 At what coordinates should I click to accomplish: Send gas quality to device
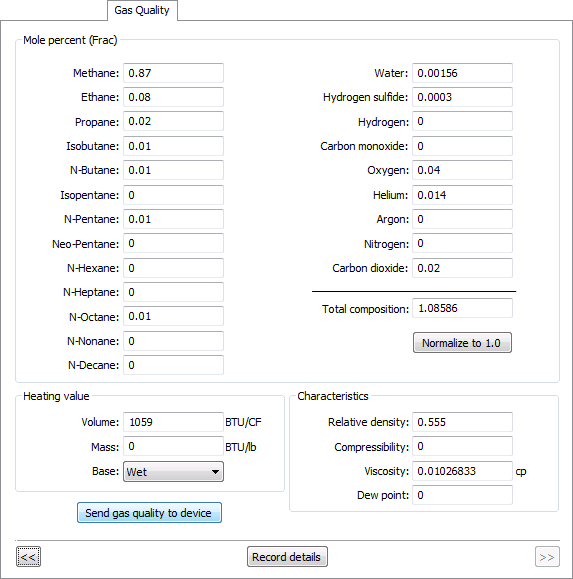(x=149, y=513)
